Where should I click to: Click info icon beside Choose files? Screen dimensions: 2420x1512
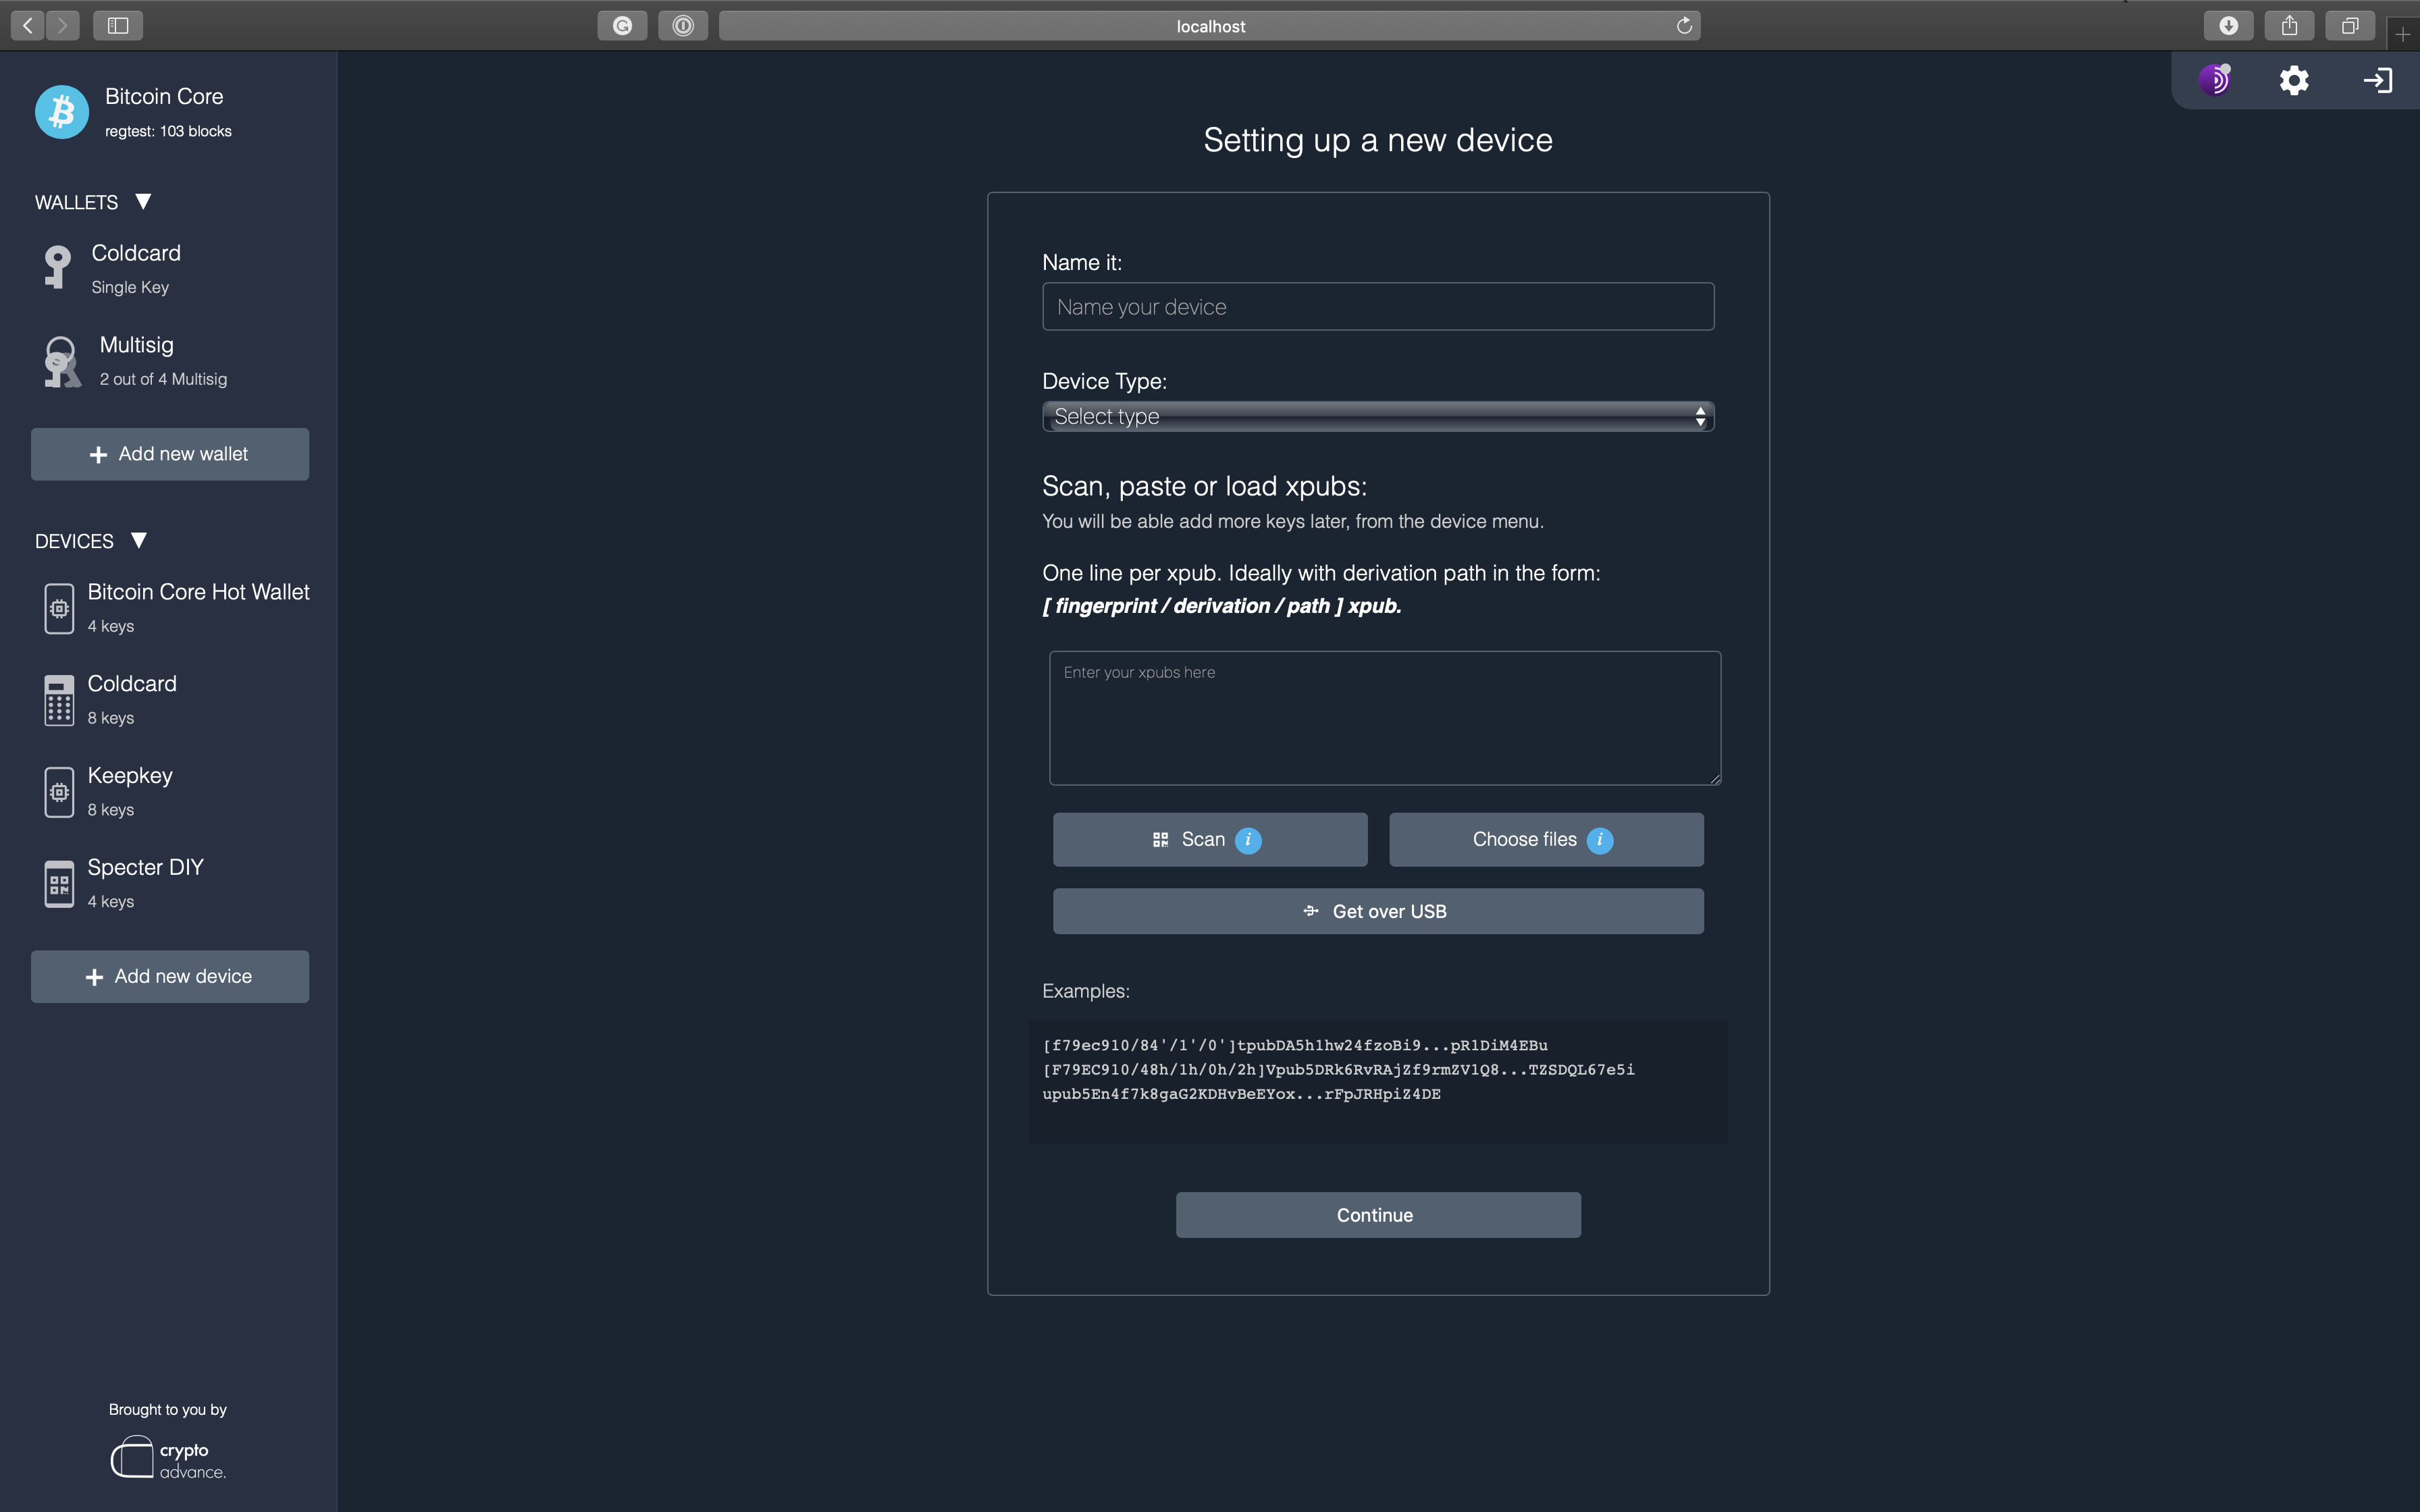point(1600,840)
